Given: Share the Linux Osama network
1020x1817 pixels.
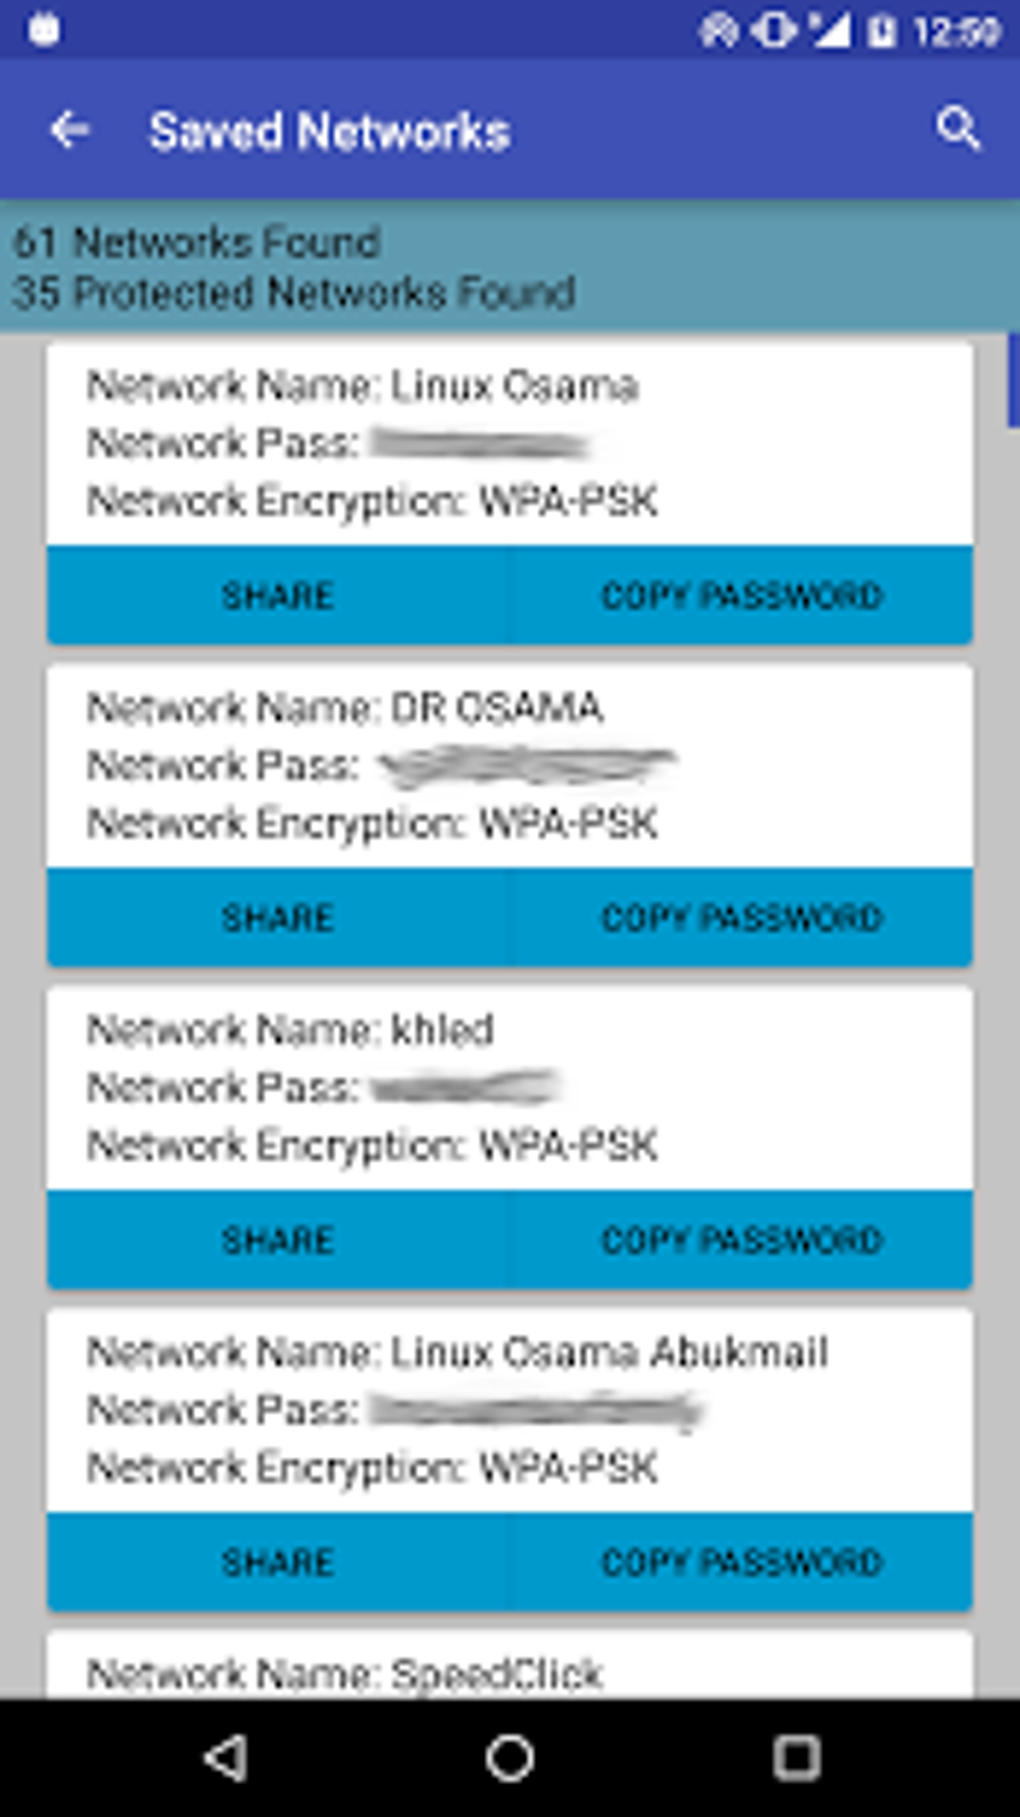Looking at the screenshot, I should click(x=278, y=596).
